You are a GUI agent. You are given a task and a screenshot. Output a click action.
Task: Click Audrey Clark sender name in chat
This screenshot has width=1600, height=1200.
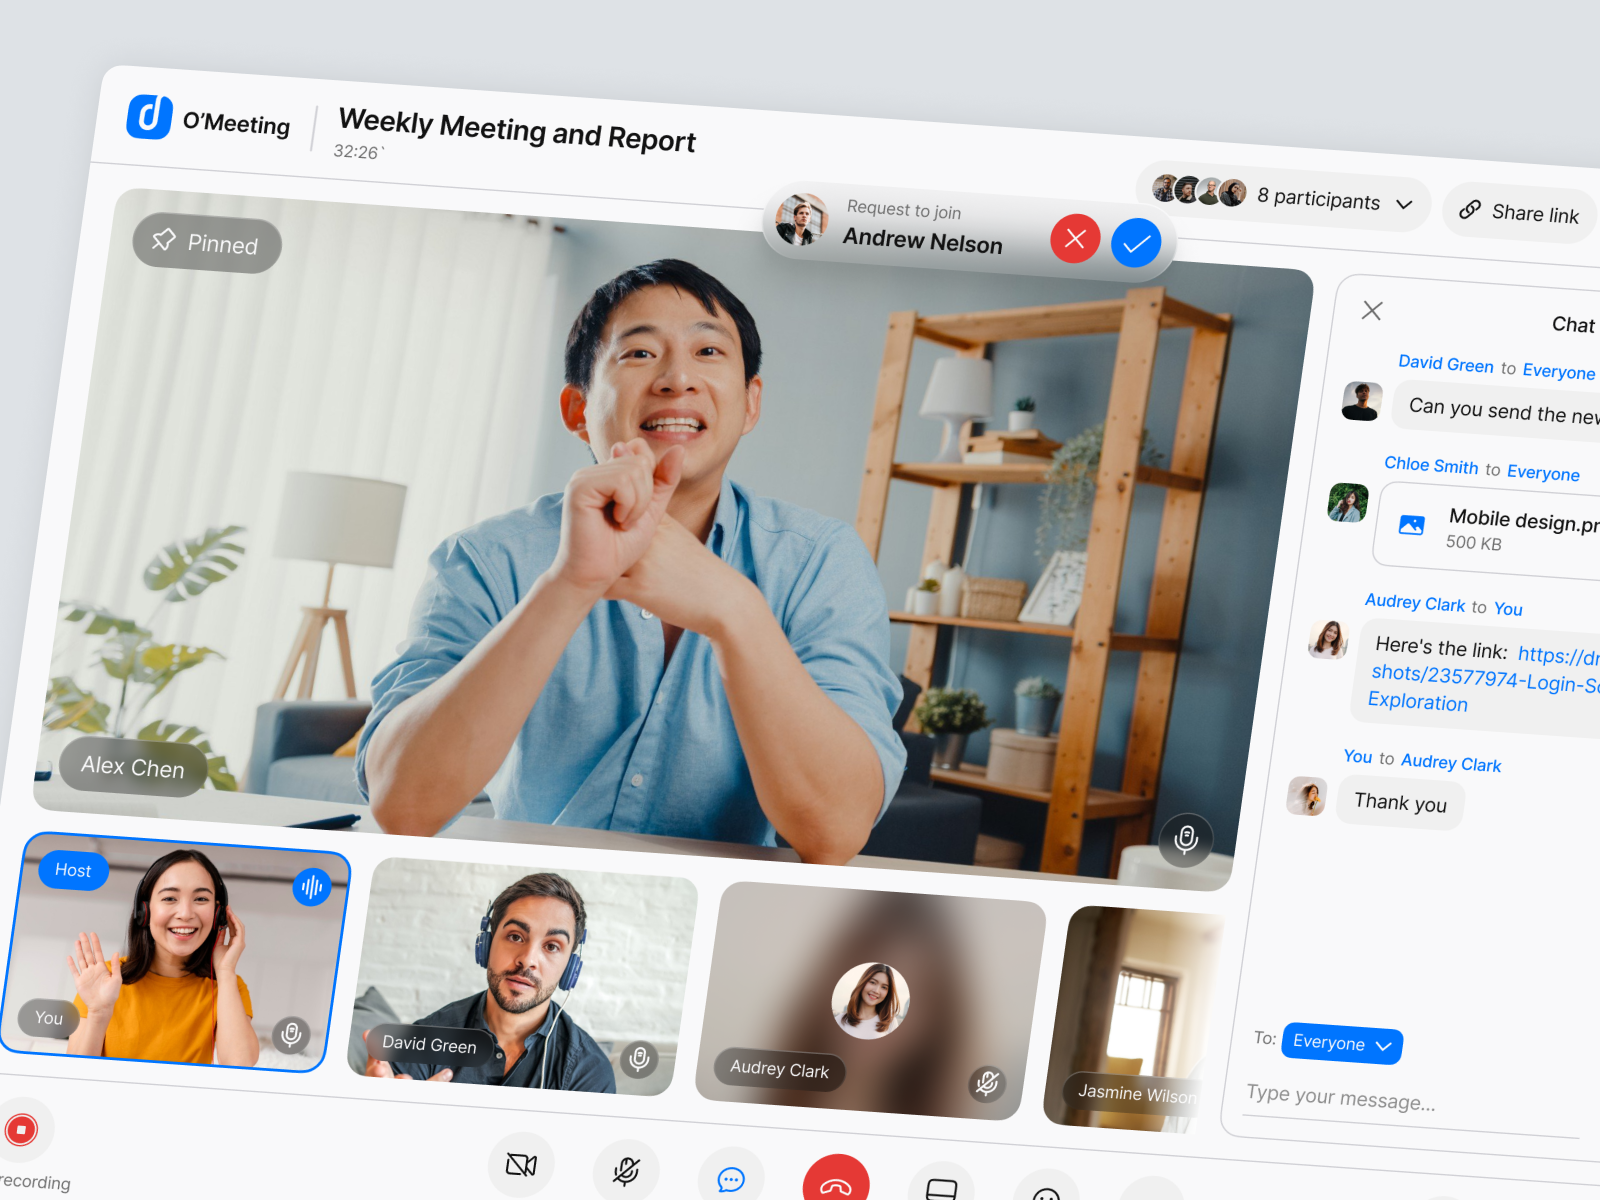tap(1415, 603)
